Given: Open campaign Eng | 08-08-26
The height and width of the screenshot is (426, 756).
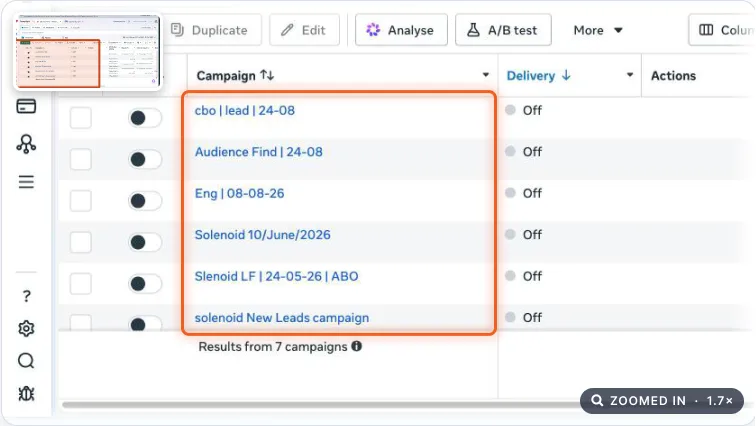Looking at the screenshot, I should 239,193.
